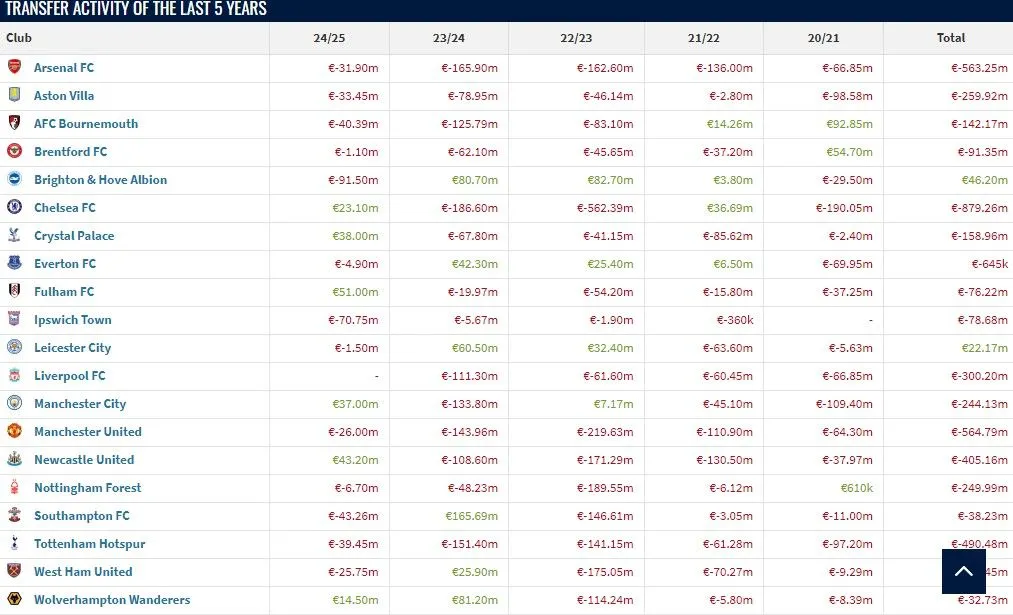The image size is (1013, 615).
Task: Click the 20/21 season column header
Action: [x=822, y=38]
